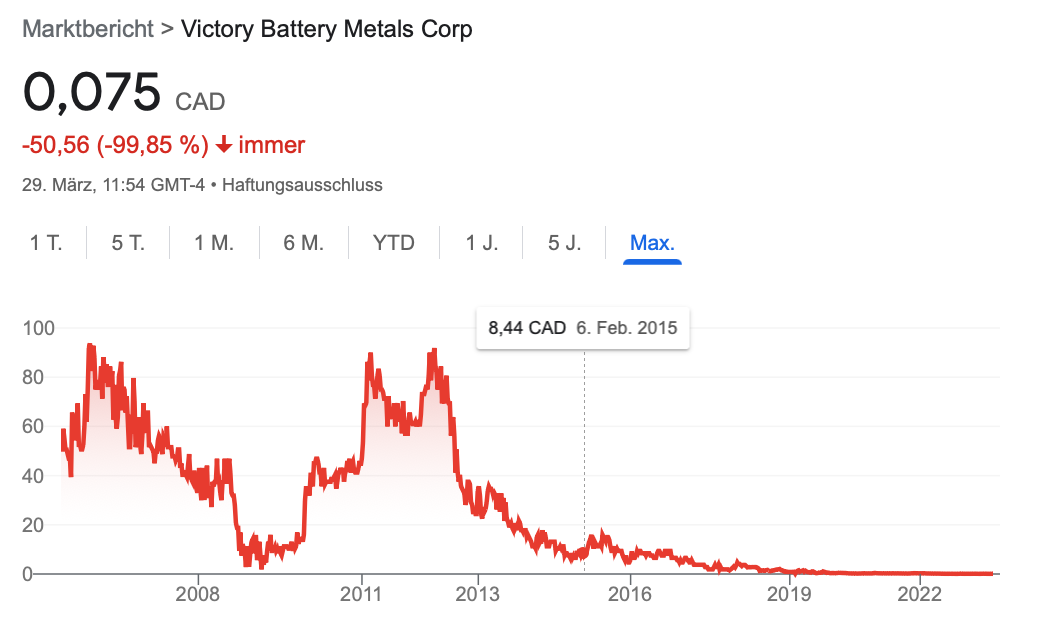Click the 2016 year on the timeline
The height and width of the screenshot is (627, 1054).
coord(630,594)
